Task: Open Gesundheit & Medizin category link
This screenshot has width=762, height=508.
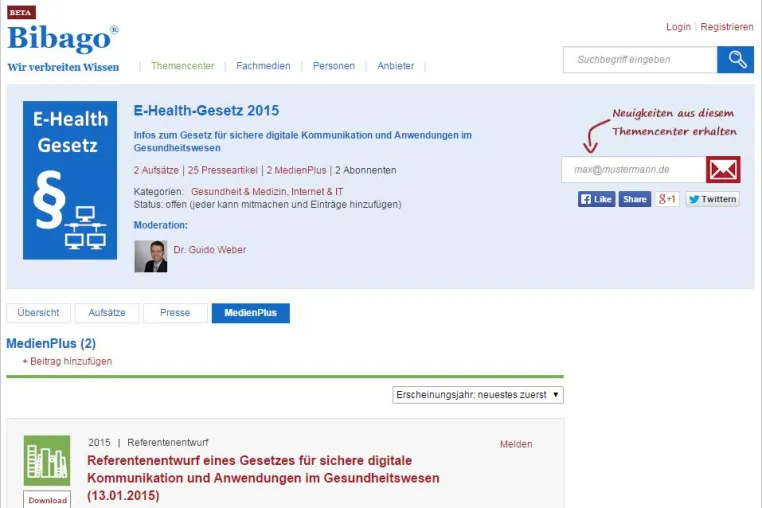Action: pos(239,192)
